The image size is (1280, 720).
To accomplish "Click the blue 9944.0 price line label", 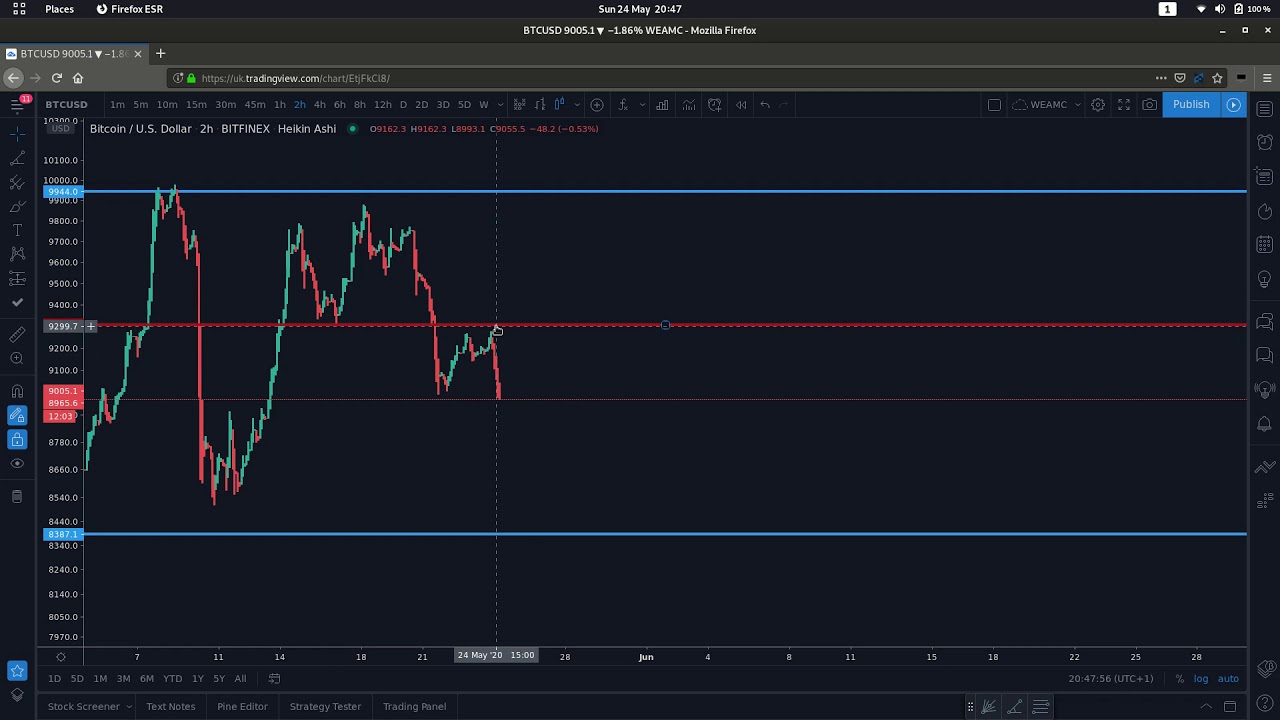I will tap(63, 191).
